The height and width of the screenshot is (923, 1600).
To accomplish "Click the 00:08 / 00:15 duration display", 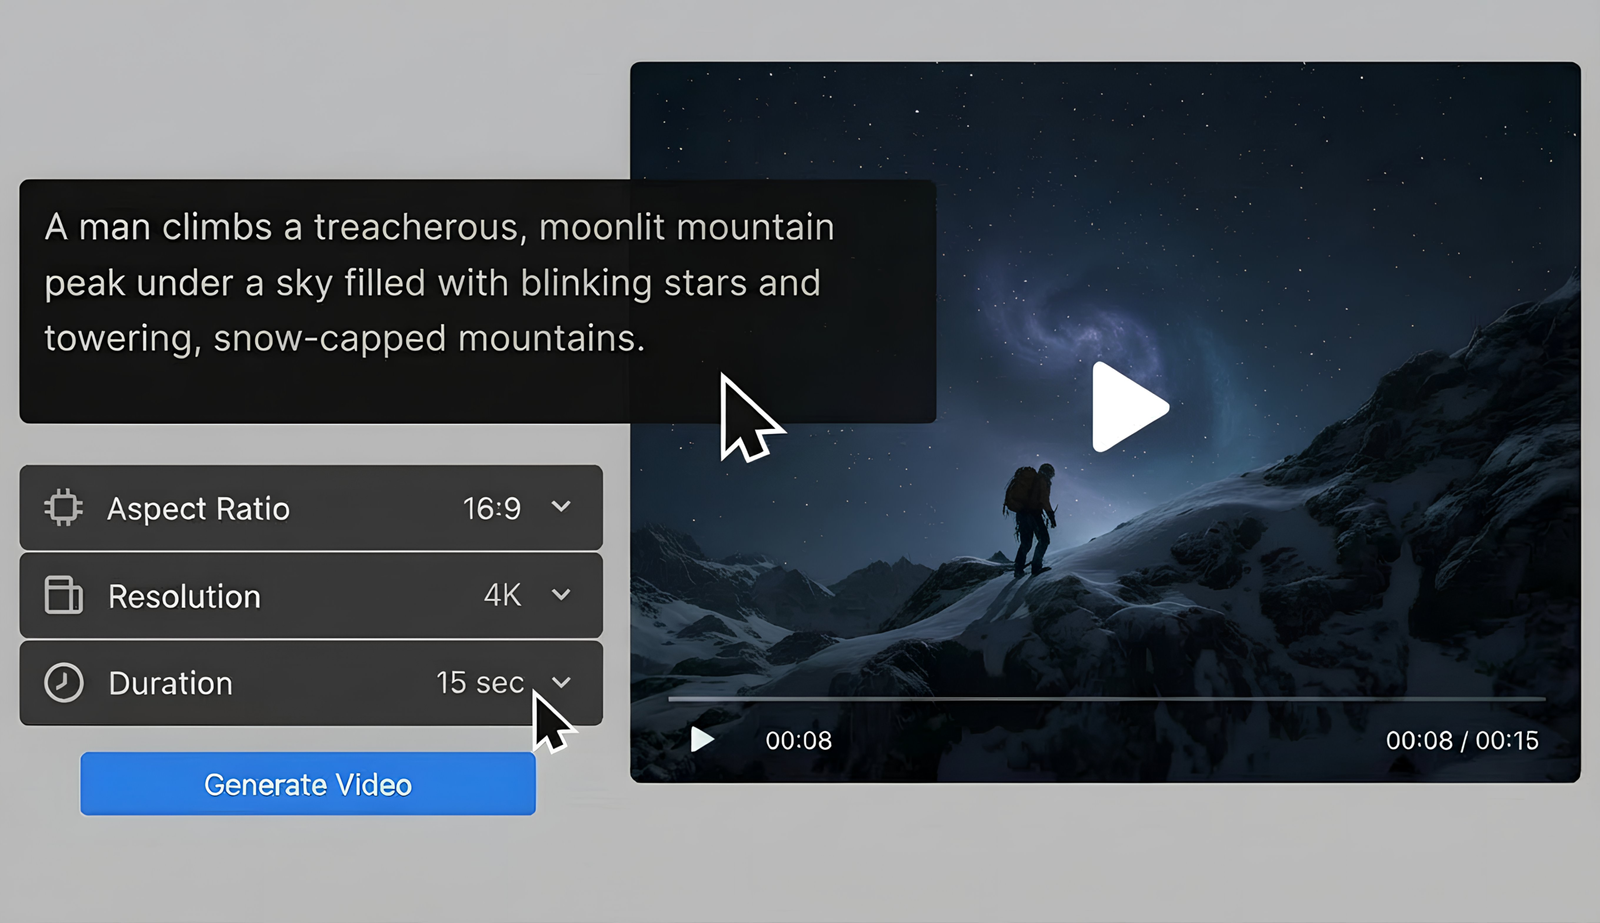I will (x=1465, y=740).
